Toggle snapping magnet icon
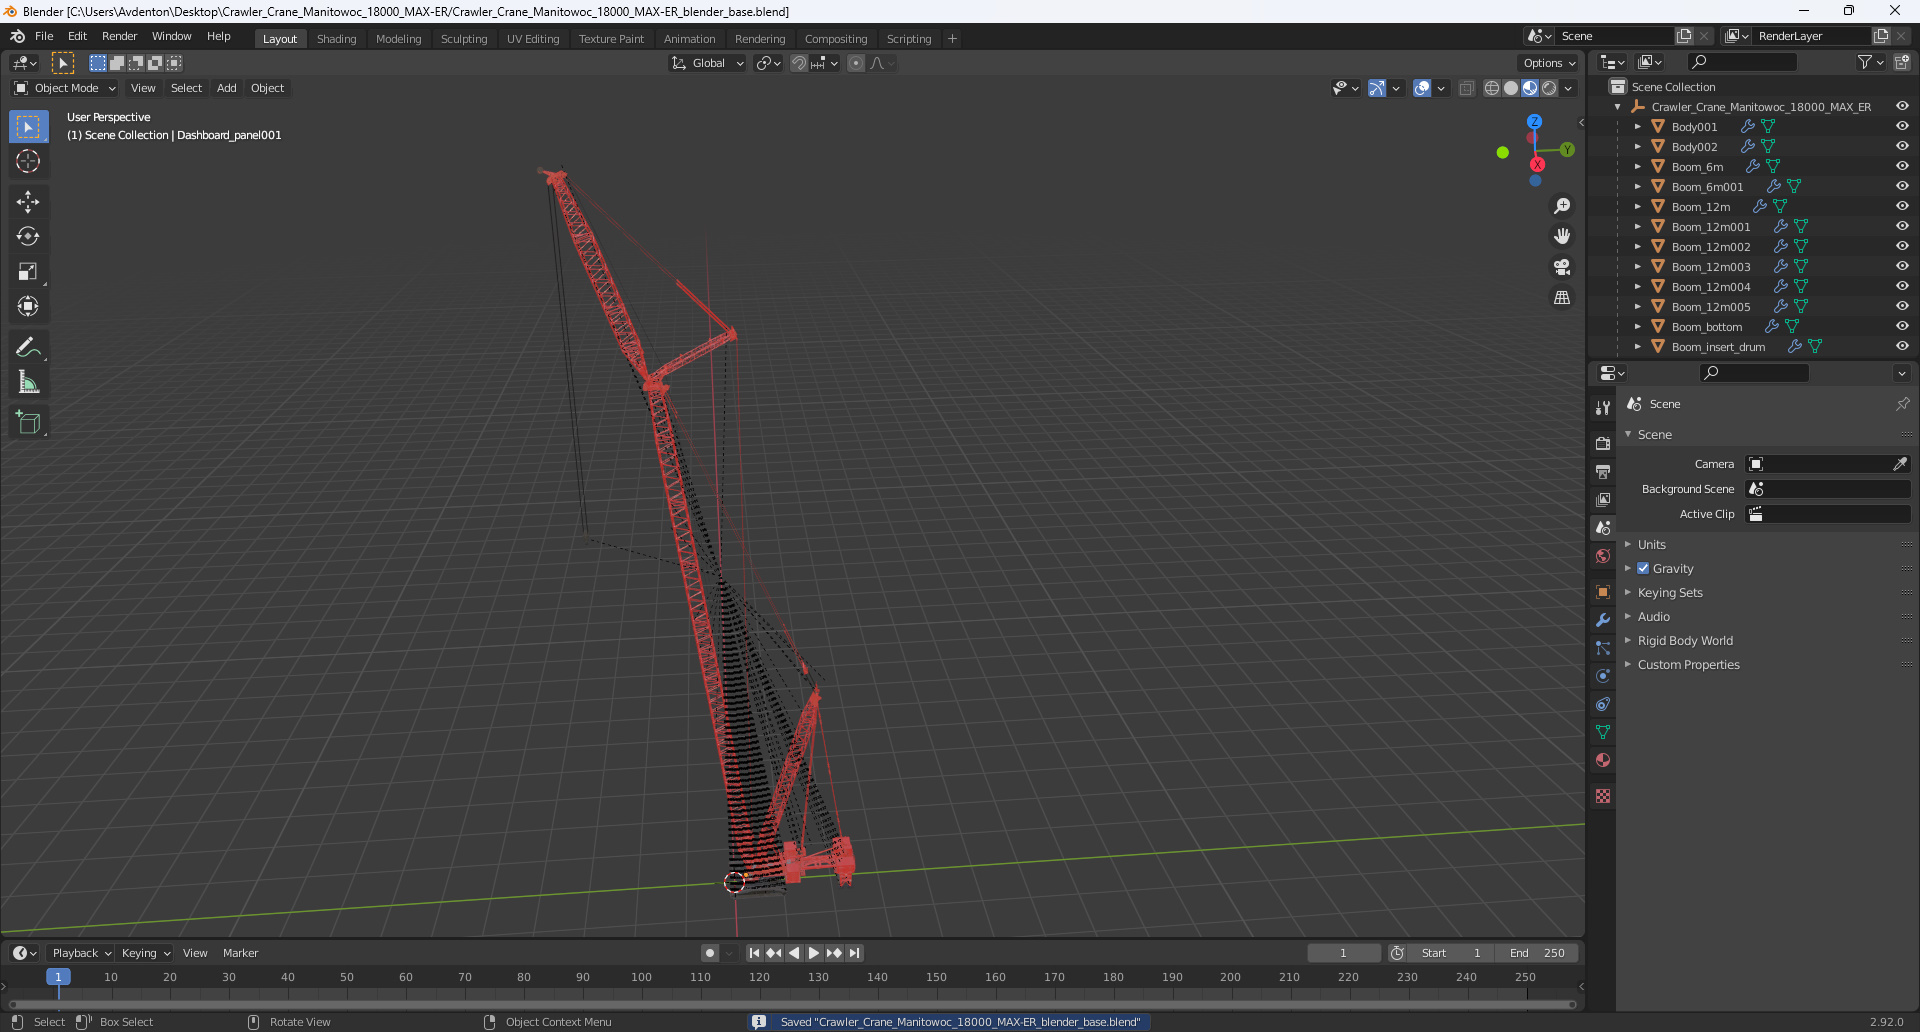1920x1032 pixels. coord(799,63)
